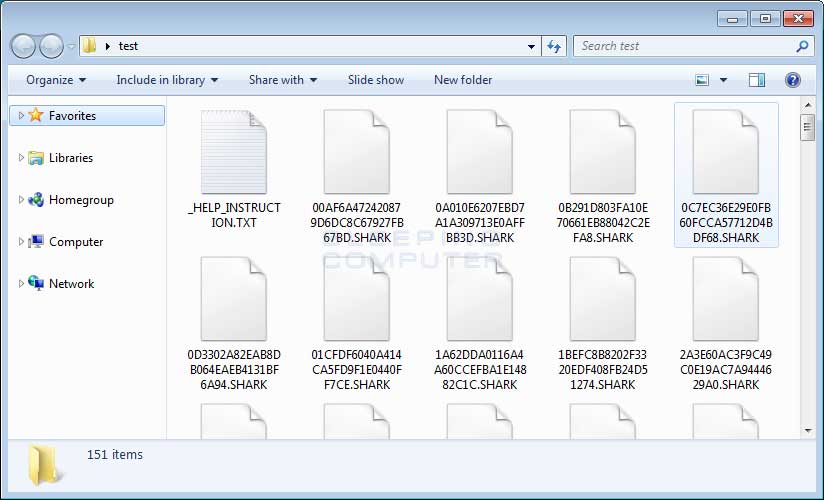824x500 pixels.
Task: Open the recent pages dropdown arrow
Action: [71, 47]
